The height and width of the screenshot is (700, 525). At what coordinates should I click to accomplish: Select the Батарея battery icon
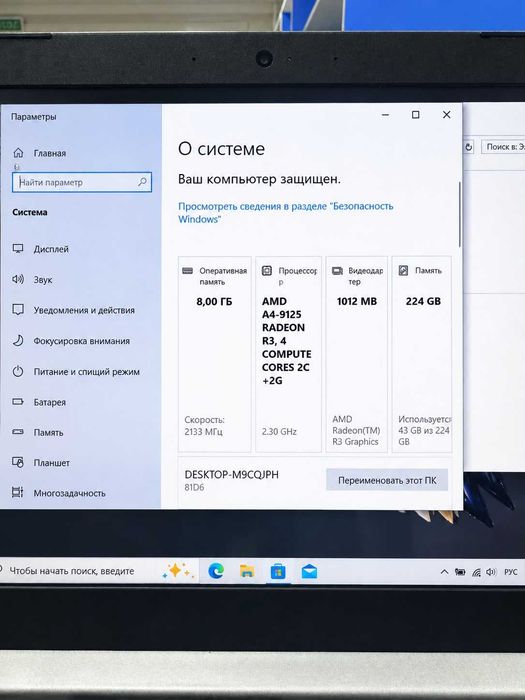tap(18, 402)
